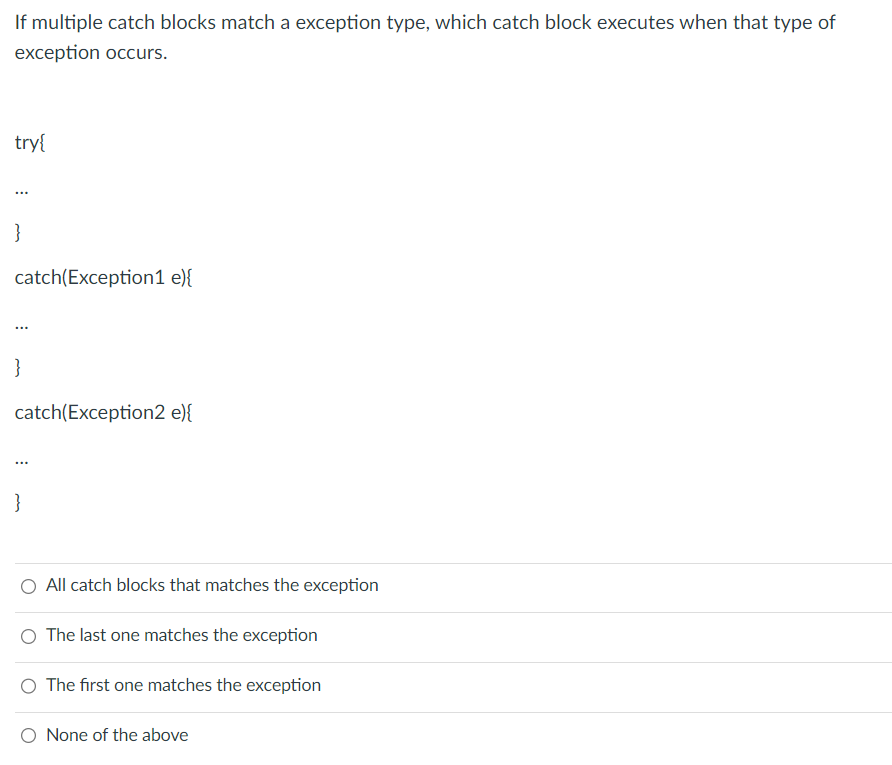
Task: Click the 'catch(Exception2 e){' code line
Action: coord(103,413)
